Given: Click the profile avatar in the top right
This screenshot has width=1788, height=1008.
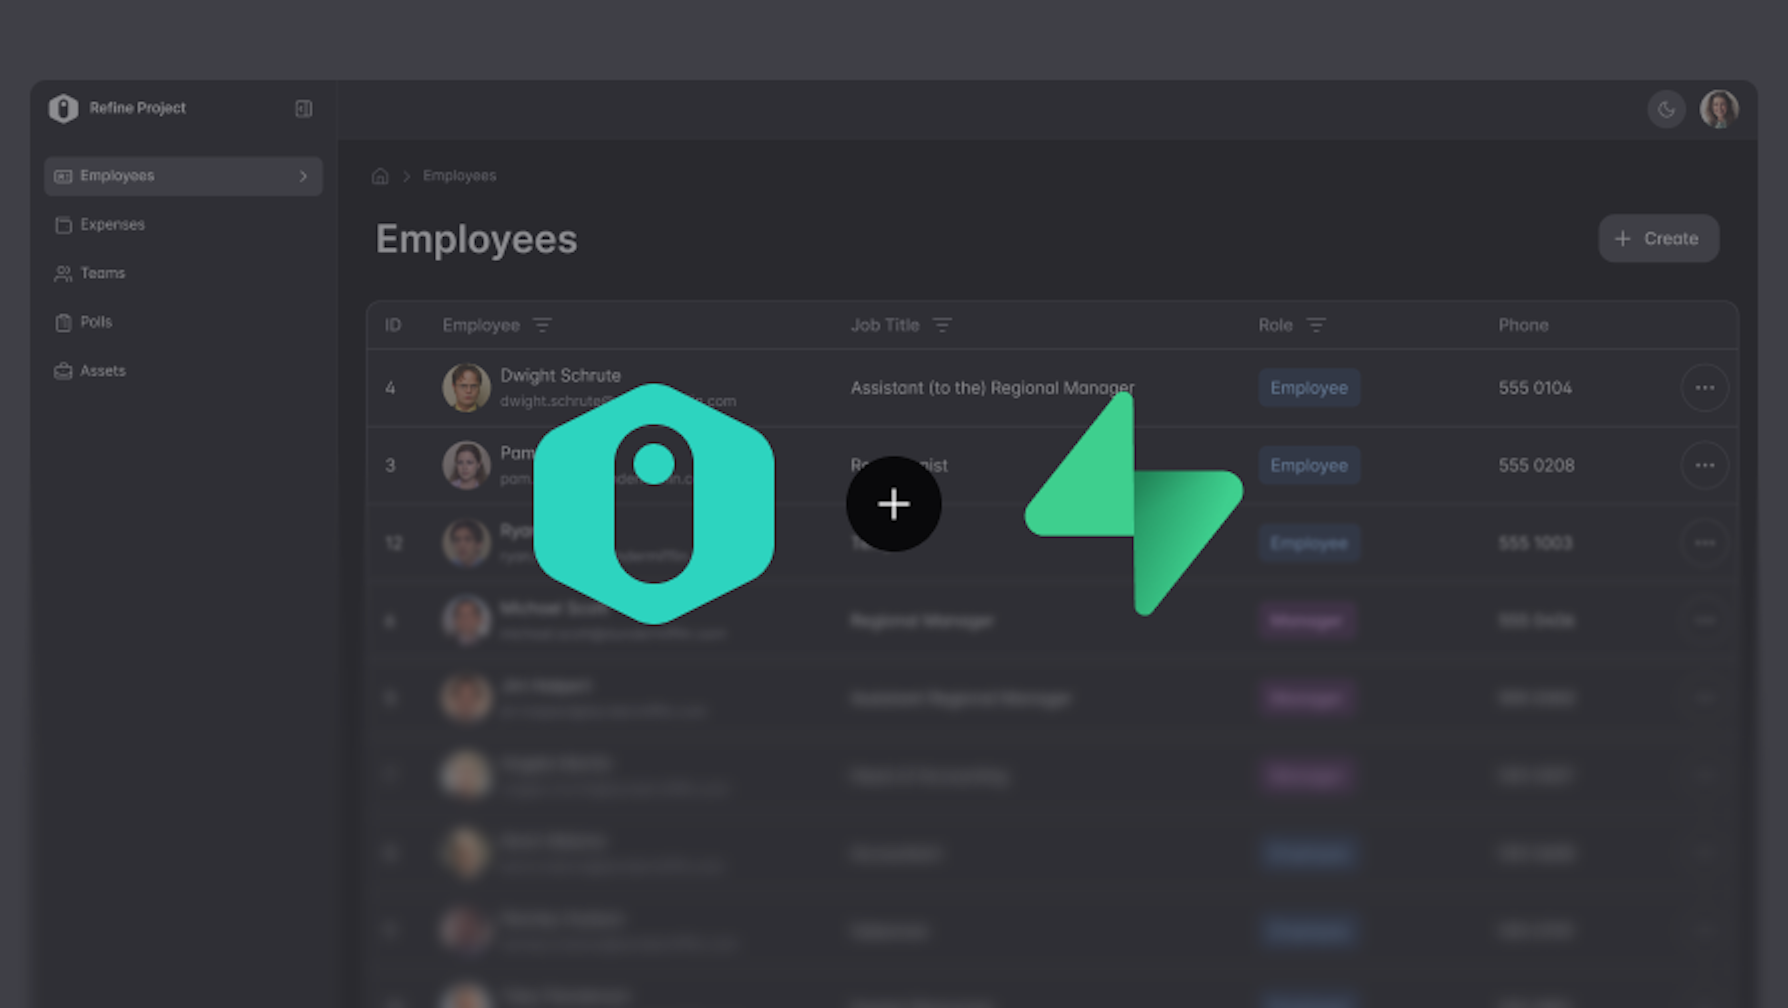Looking at the screenshot, I should pyautogui.click(x=1719, y=109).
